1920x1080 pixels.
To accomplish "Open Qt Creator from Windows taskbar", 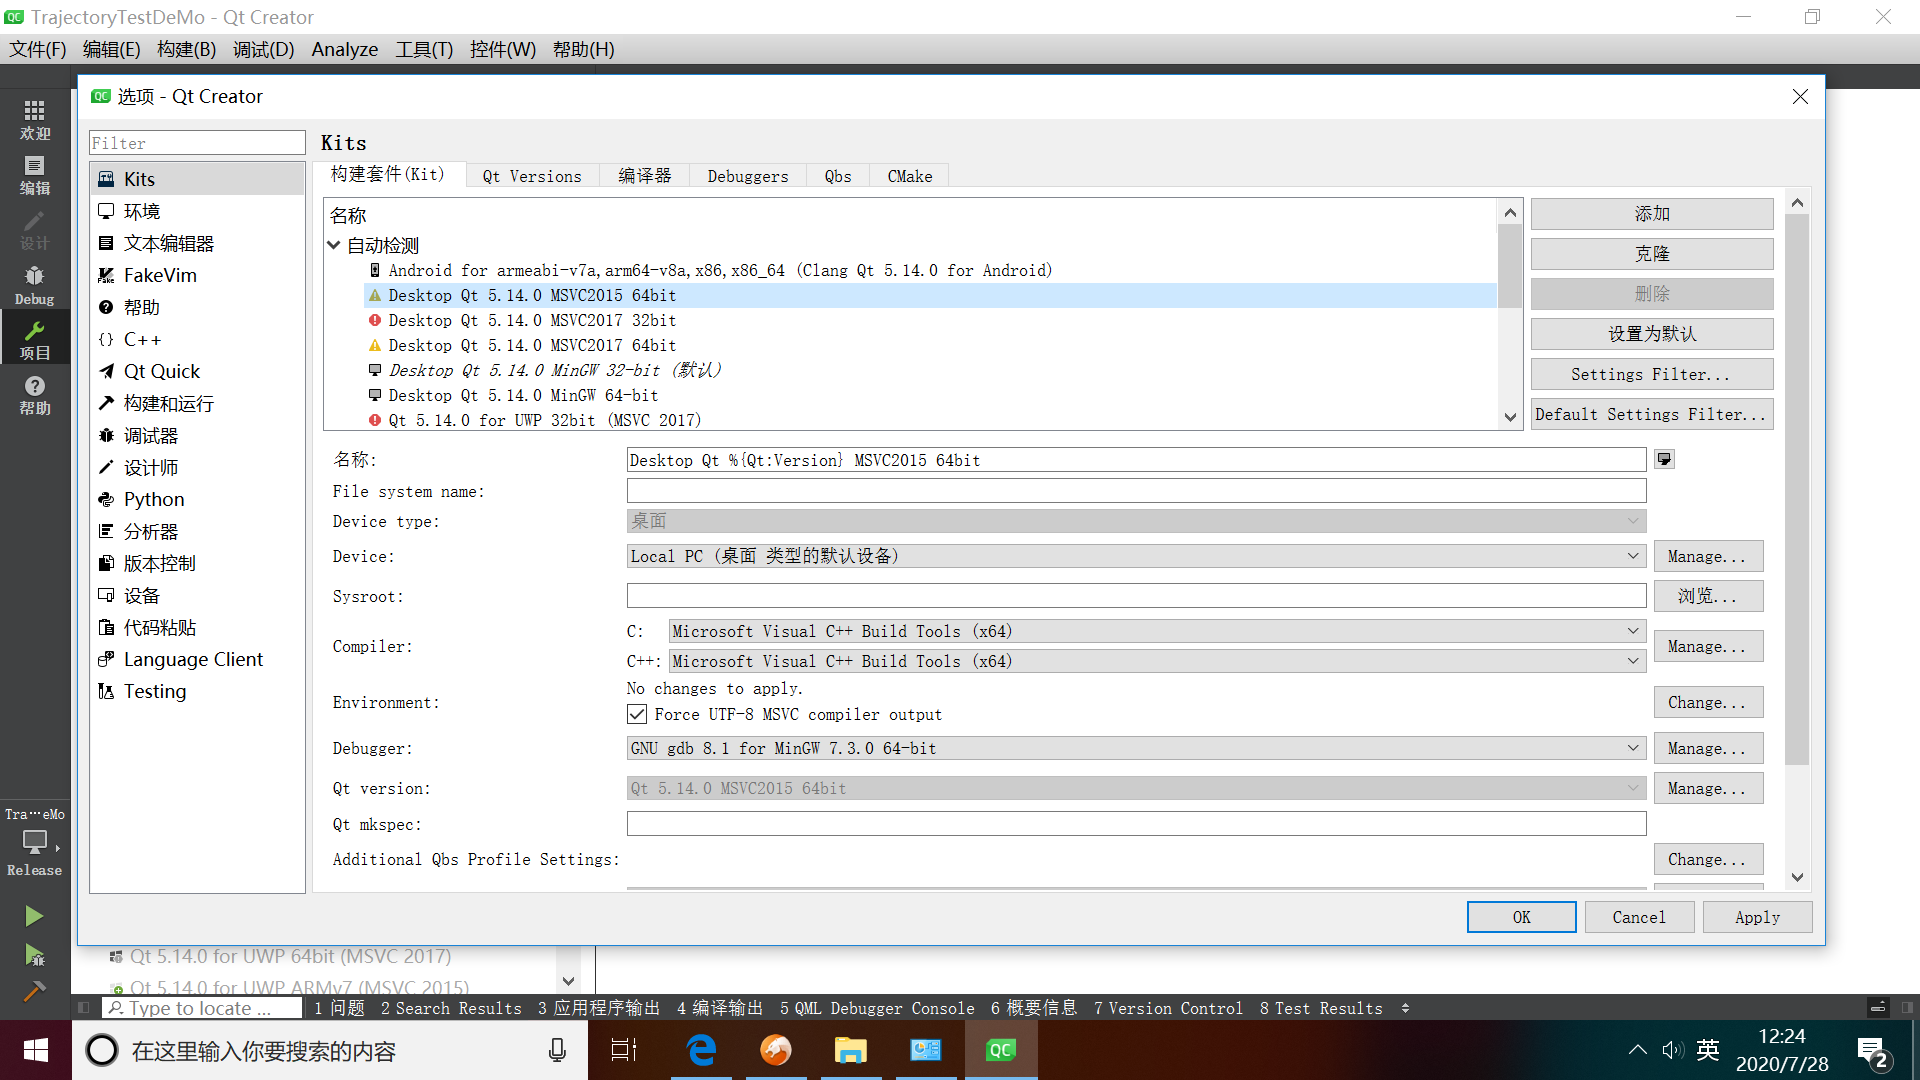I will coord(1000,1050).
